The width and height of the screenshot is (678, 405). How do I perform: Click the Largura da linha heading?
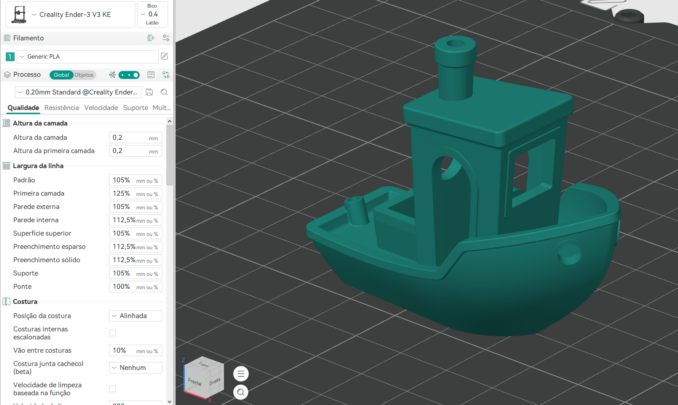(38, 166)
